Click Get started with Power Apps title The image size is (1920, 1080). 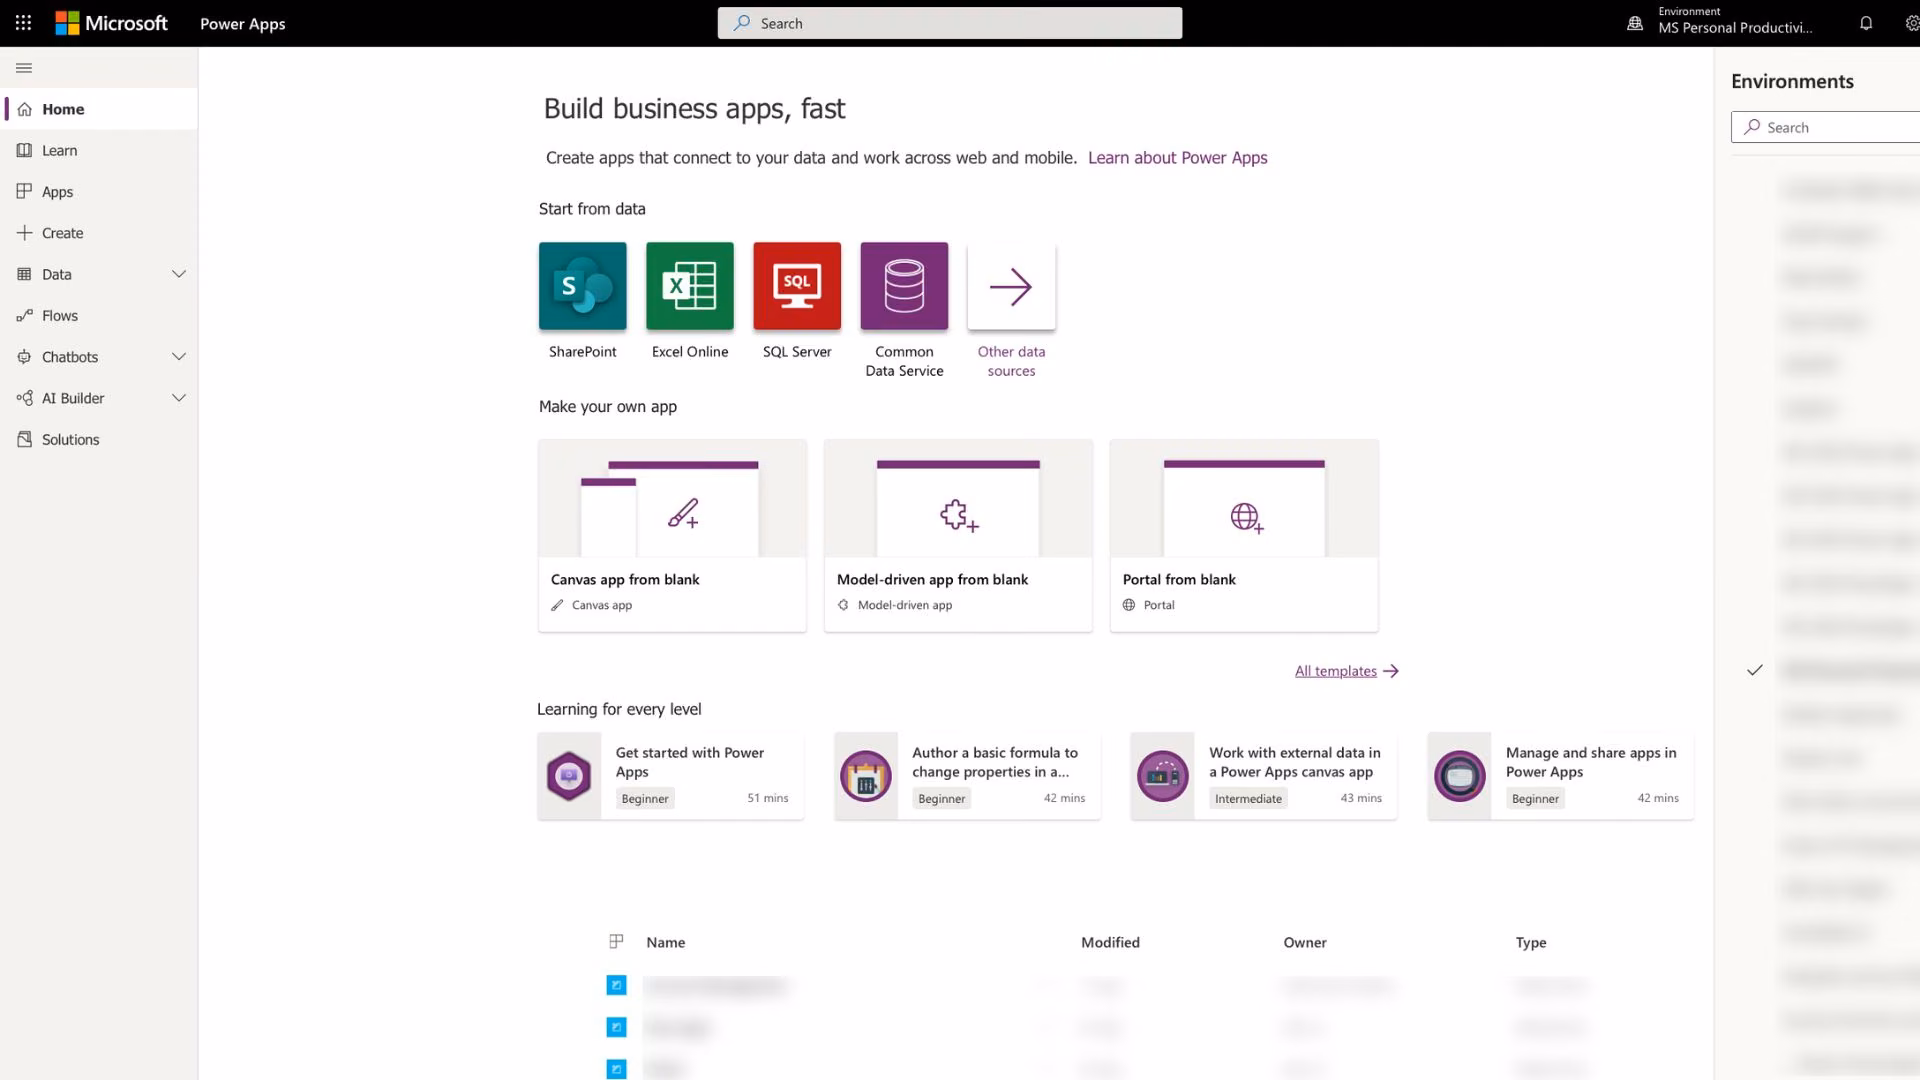click(x=689, y=762)
